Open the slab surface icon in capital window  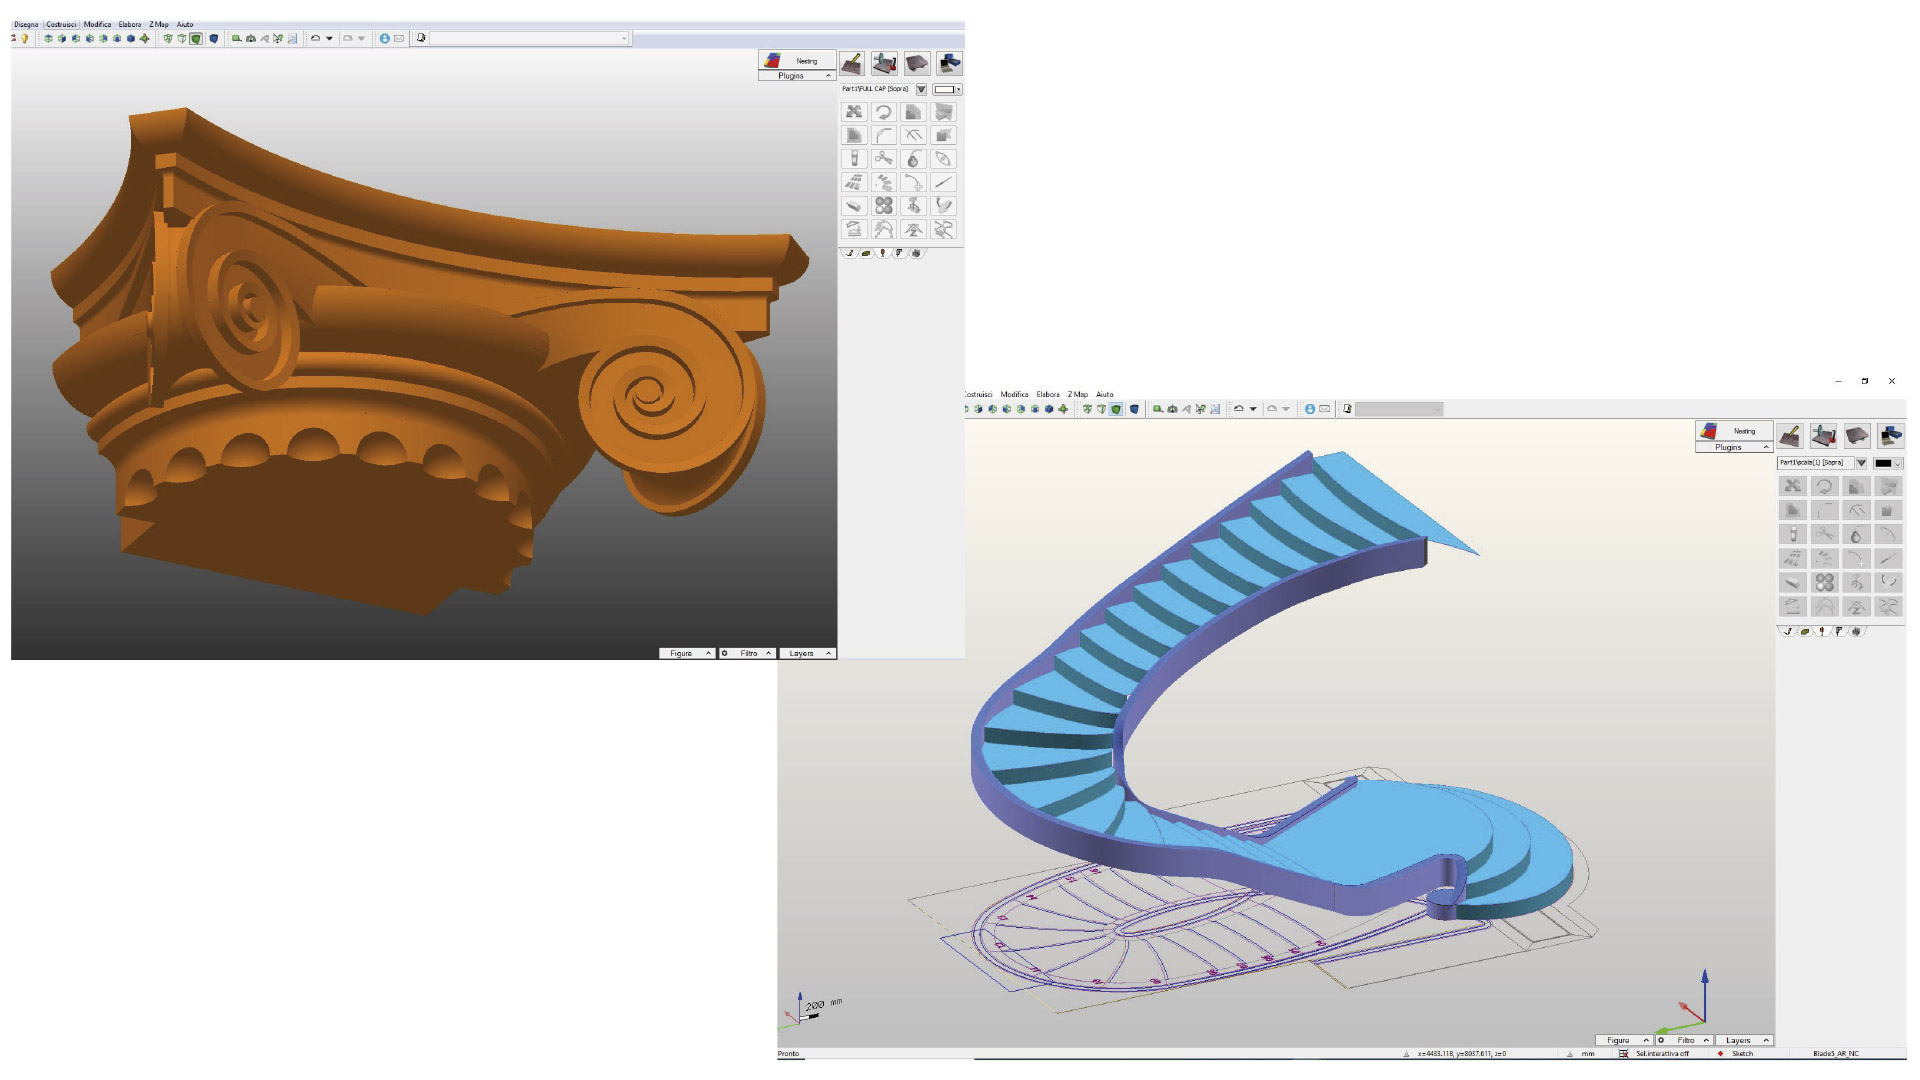[x=917, y=64]
